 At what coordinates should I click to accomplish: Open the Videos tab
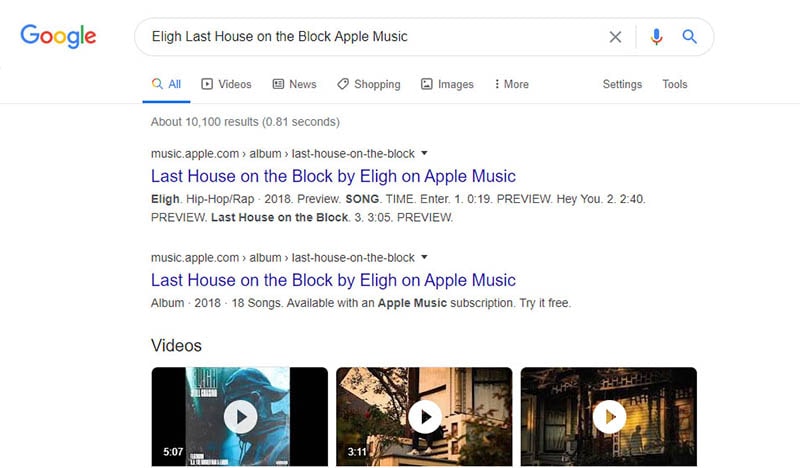tap(227, 84)
